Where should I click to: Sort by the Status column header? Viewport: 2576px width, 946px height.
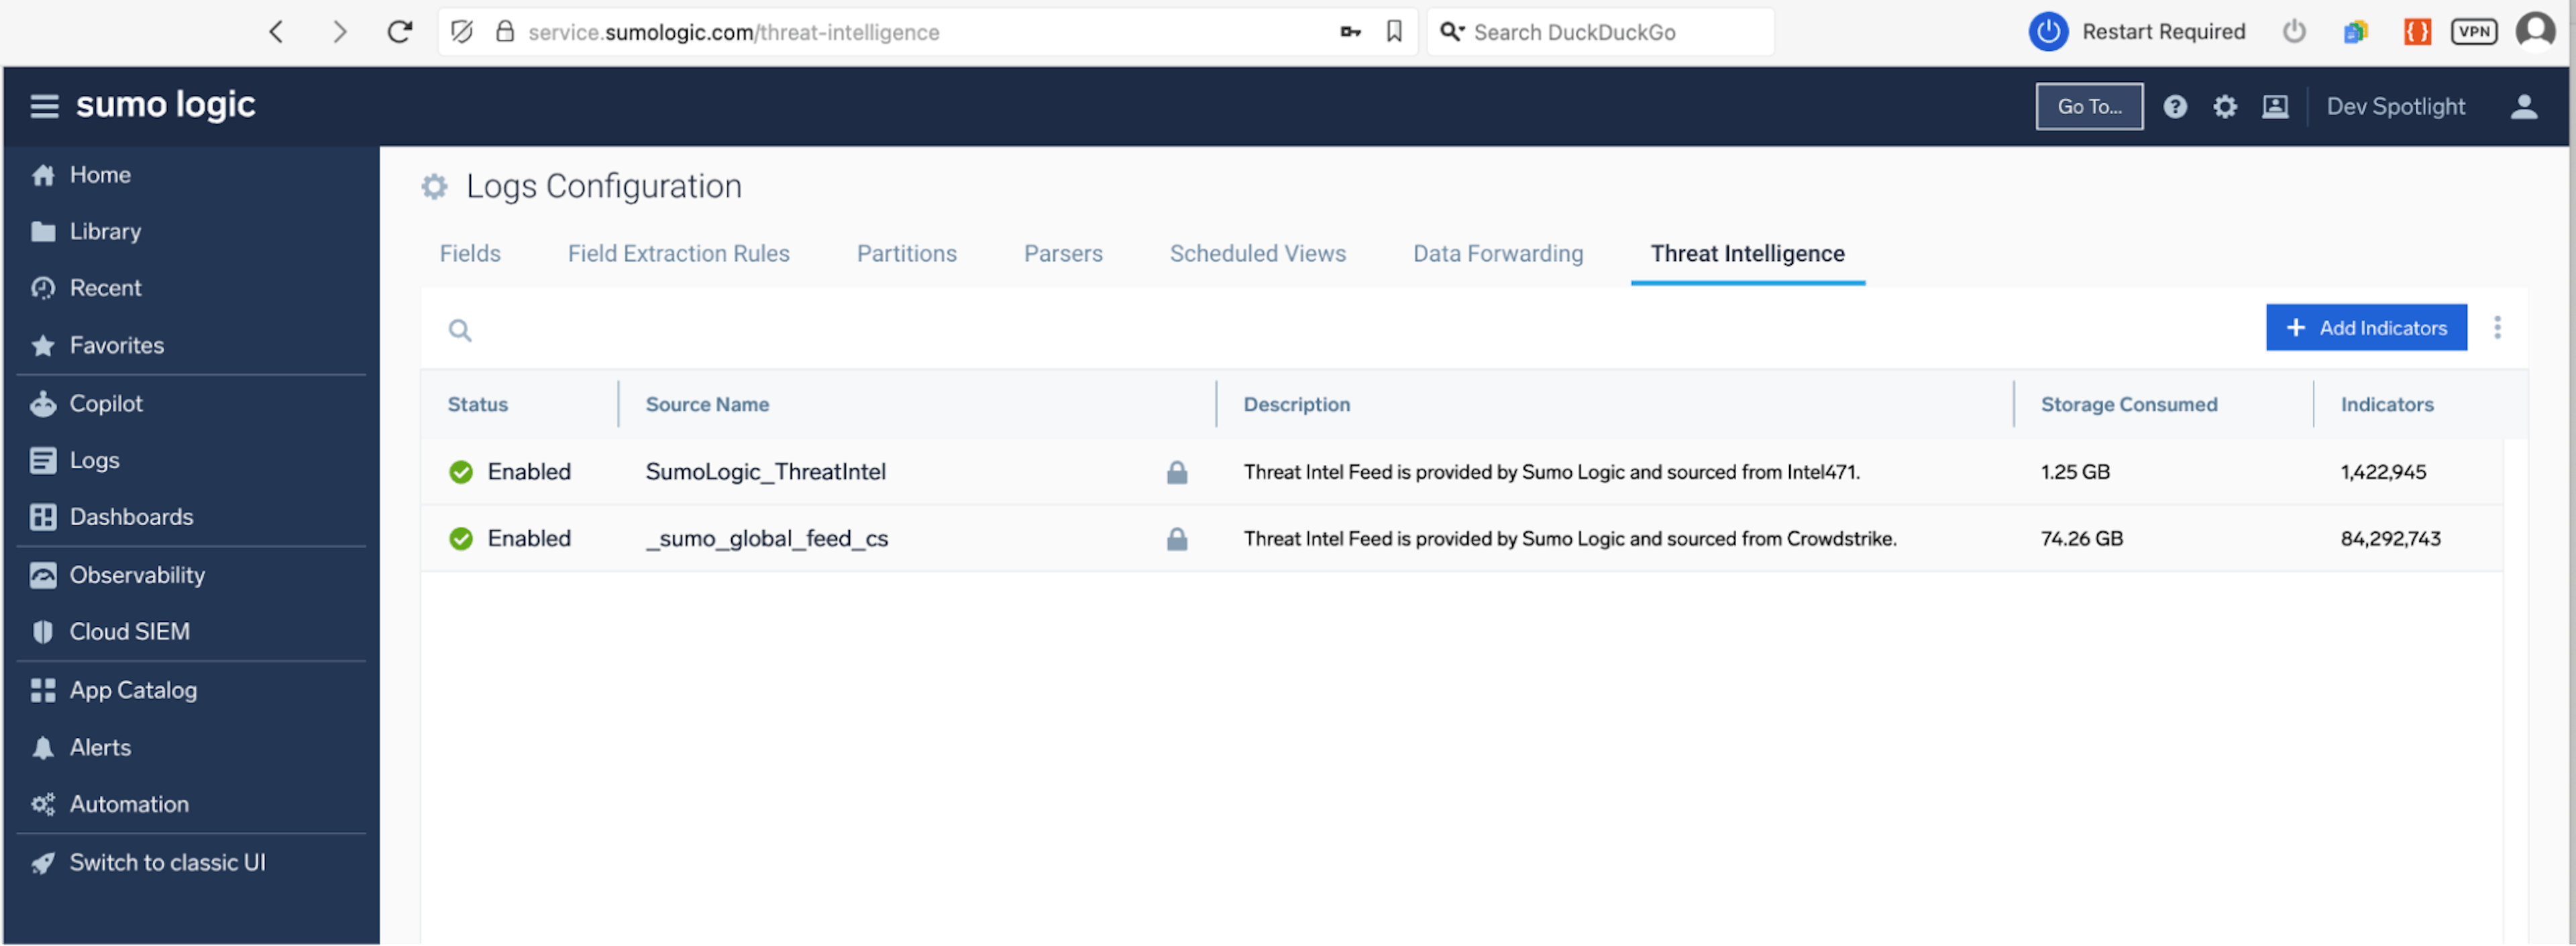point(478,405)
